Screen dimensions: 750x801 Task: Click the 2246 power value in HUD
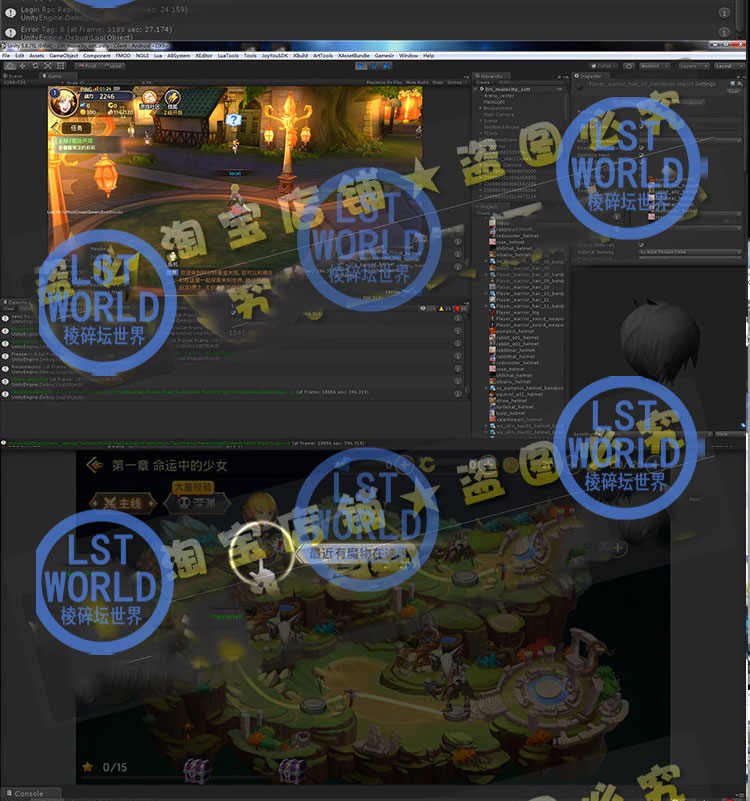pyautogui.click(x=107, y=97)
